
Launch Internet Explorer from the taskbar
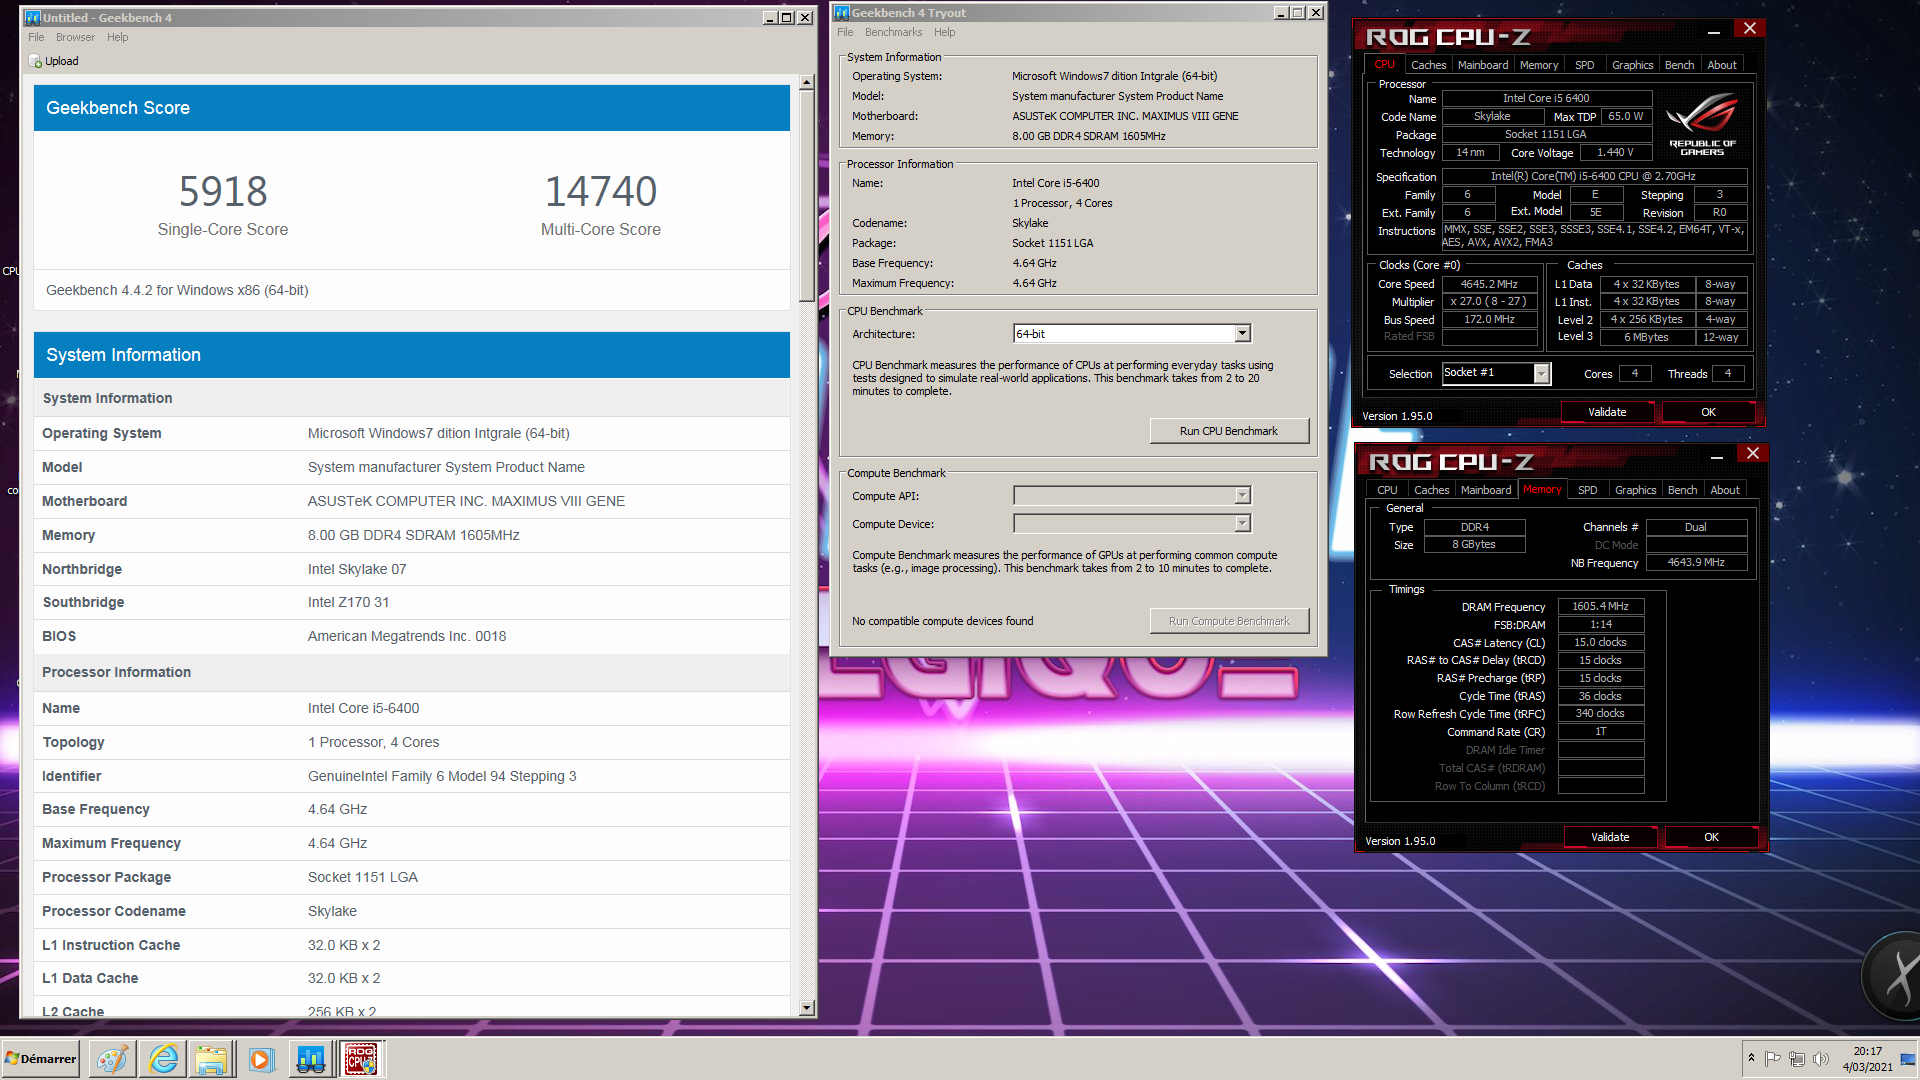pos(163,1059)
